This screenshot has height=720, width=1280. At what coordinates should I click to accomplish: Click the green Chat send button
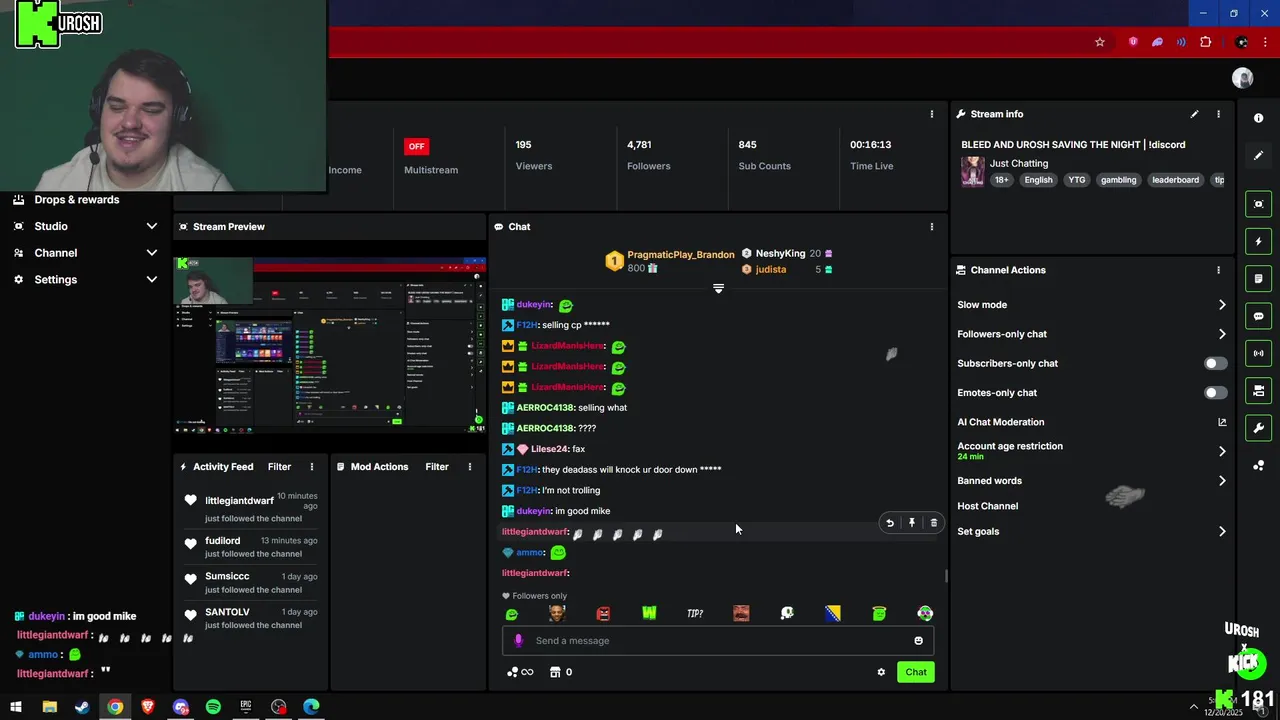[x=916, y=672]
